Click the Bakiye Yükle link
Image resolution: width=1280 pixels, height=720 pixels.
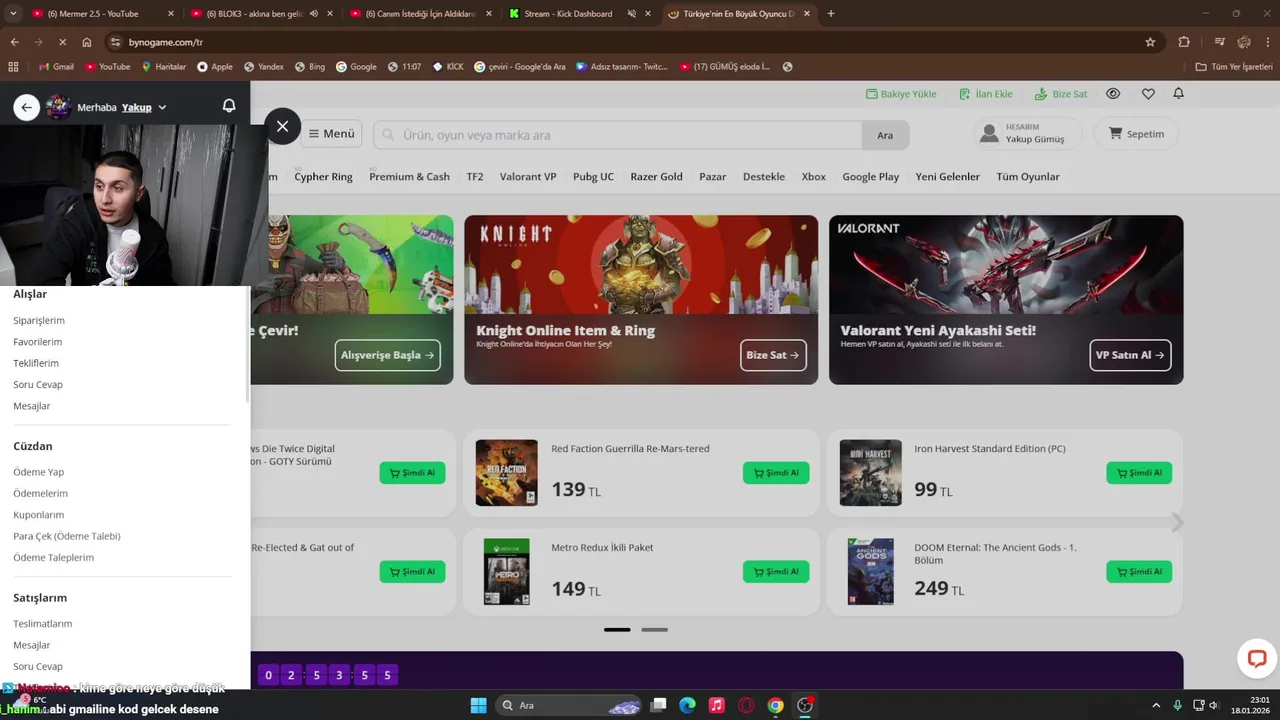click(x=901, y=94)
